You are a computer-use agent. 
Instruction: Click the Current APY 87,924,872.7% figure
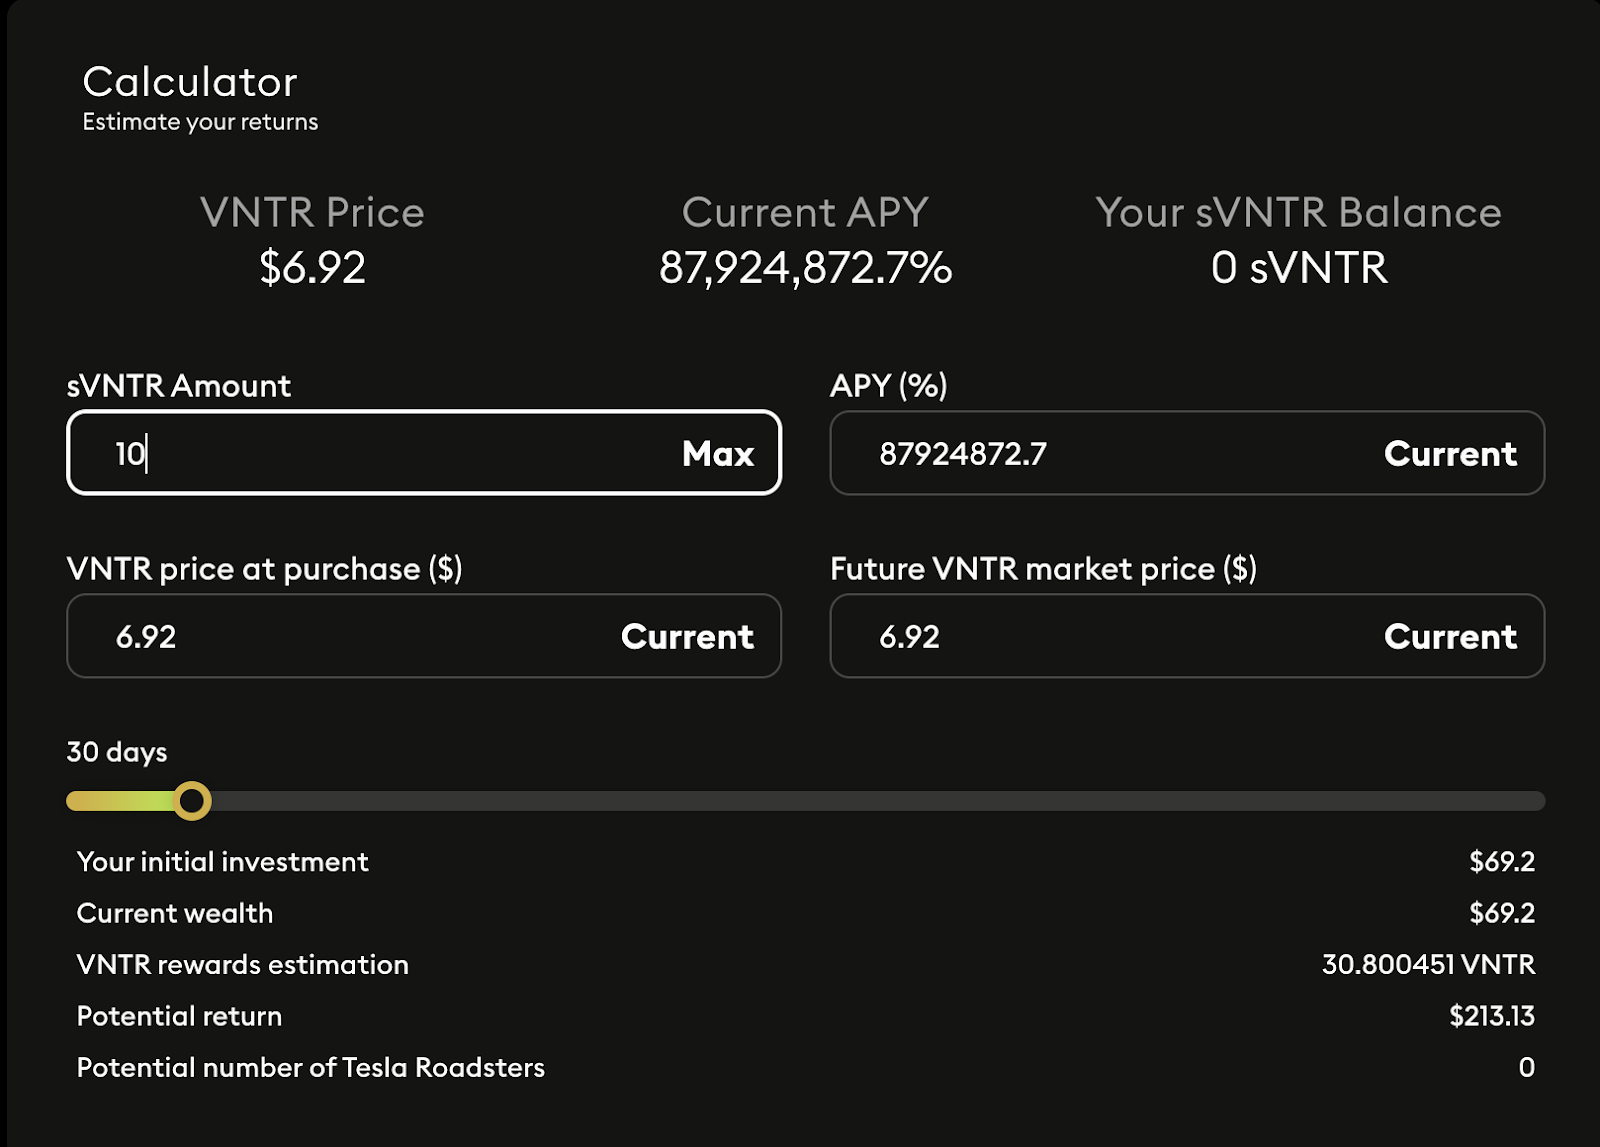(x=805, y=268)
